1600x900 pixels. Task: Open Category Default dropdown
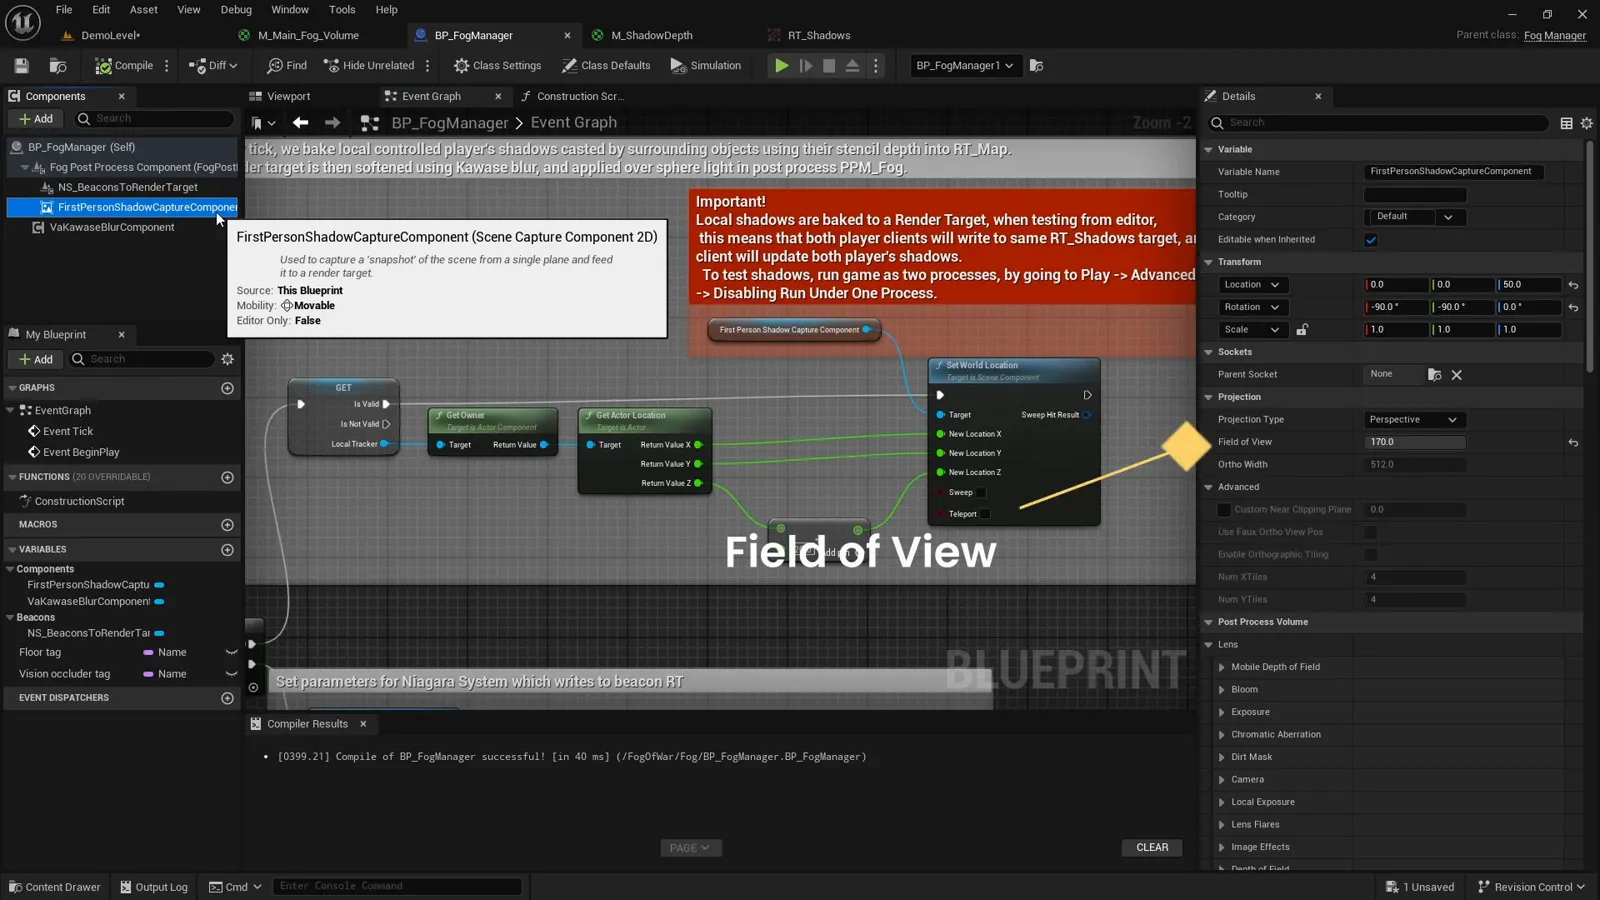point(1415,217)
